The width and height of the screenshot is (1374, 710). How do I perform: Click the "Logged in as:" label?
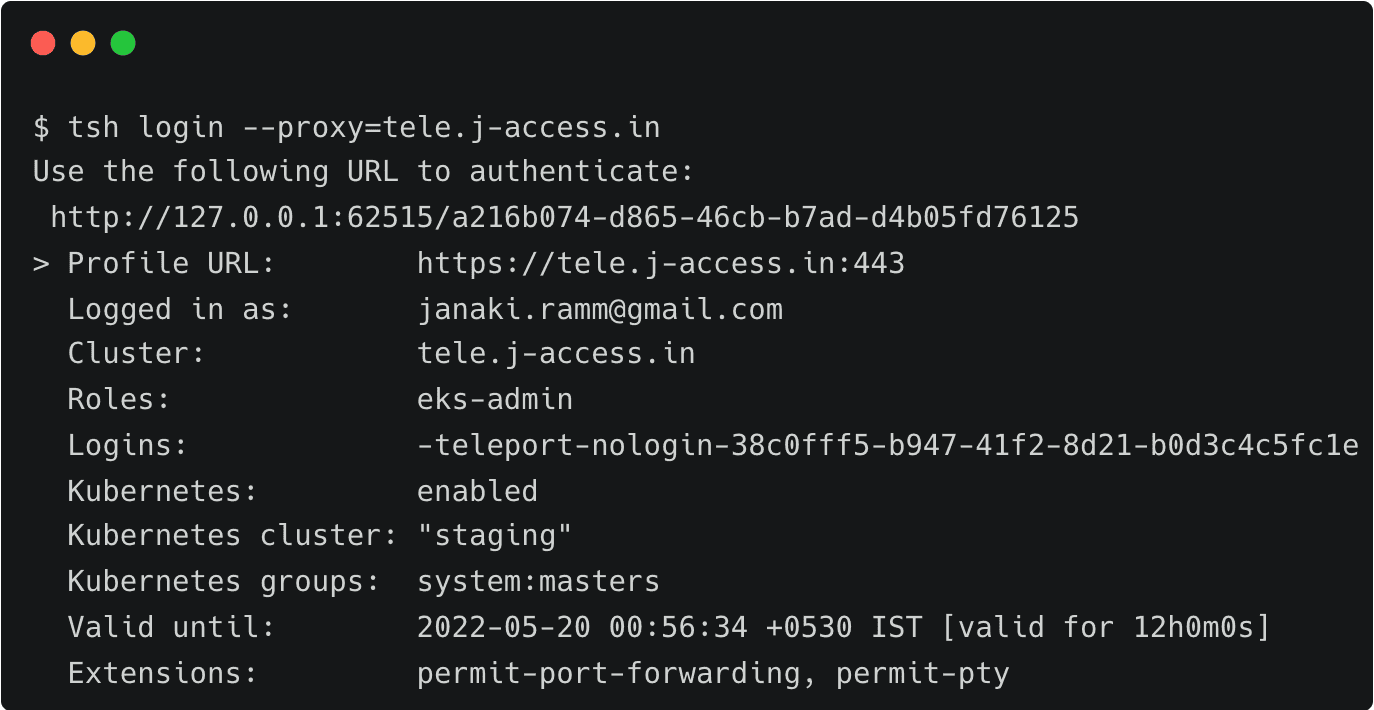point(179,310)
